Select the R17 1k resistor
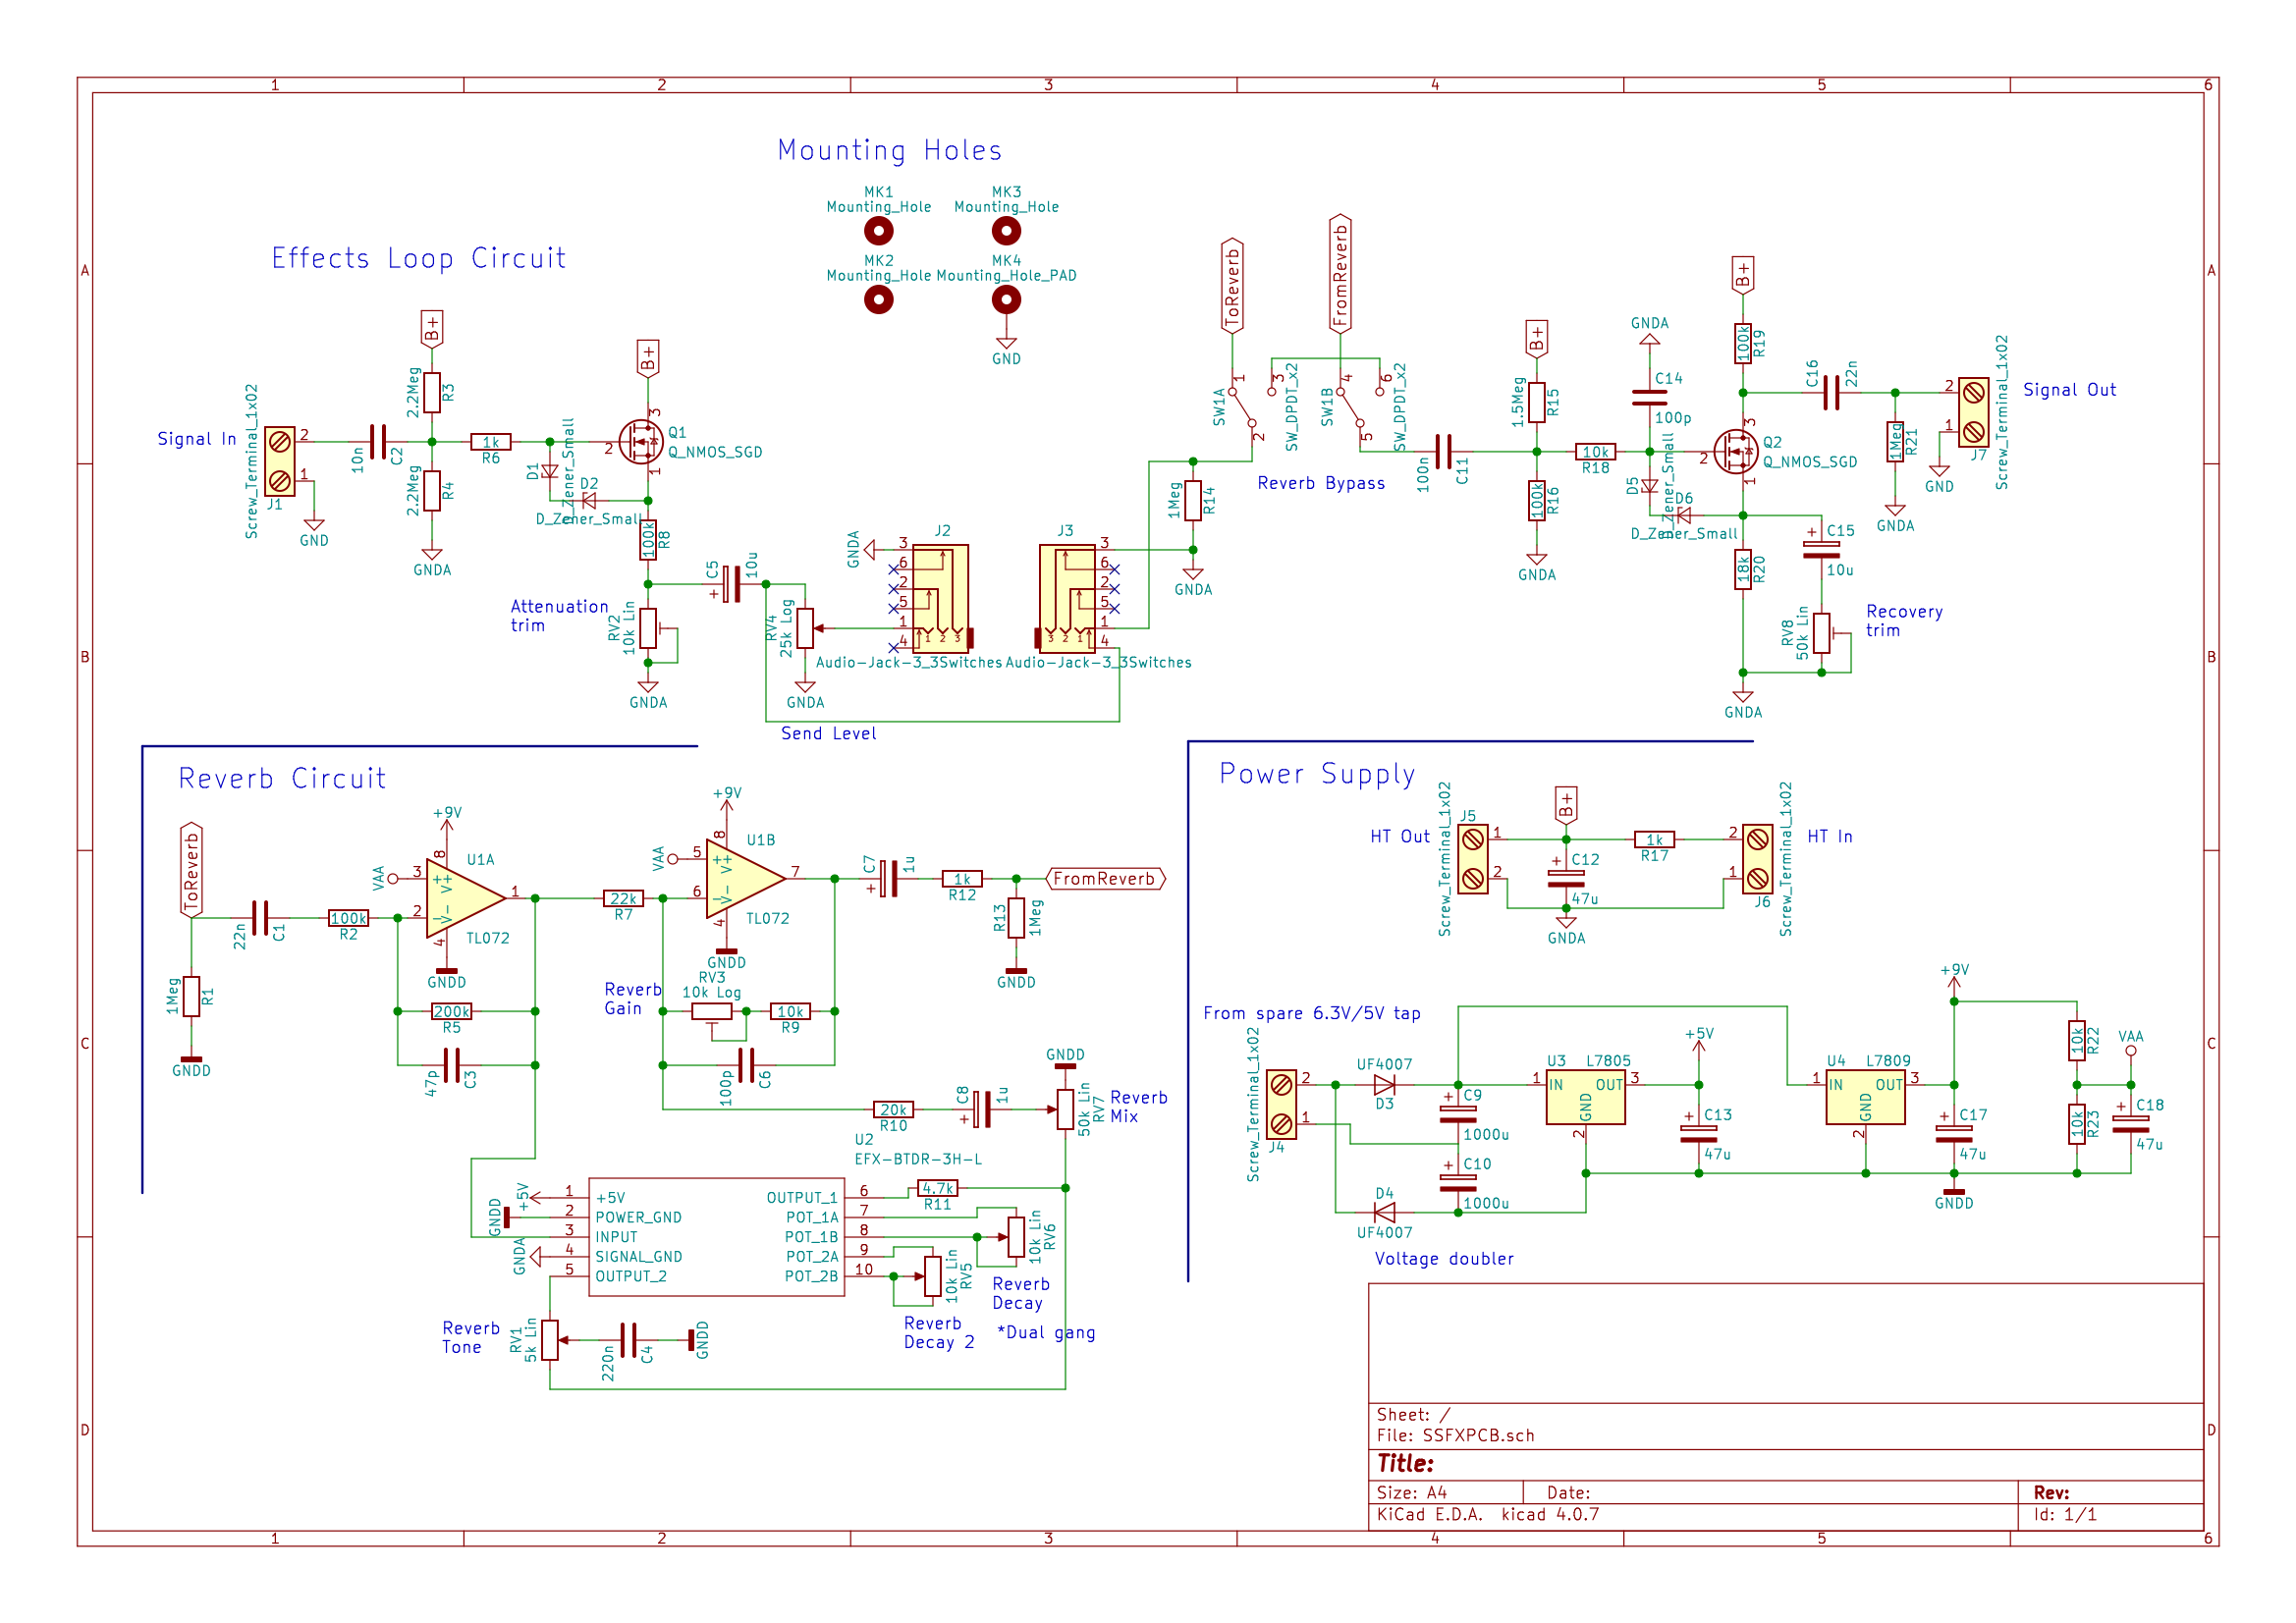Screen dimensions: 2296x1623 pos(1655,840)
